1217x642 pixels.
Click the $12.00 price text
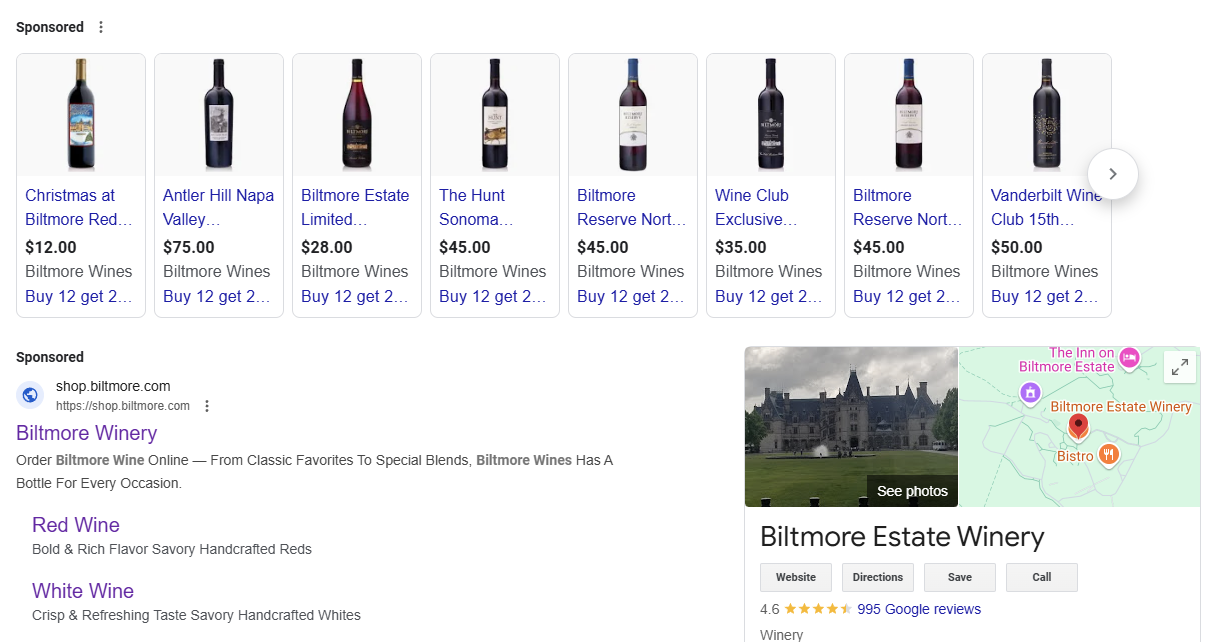[51, 247]
